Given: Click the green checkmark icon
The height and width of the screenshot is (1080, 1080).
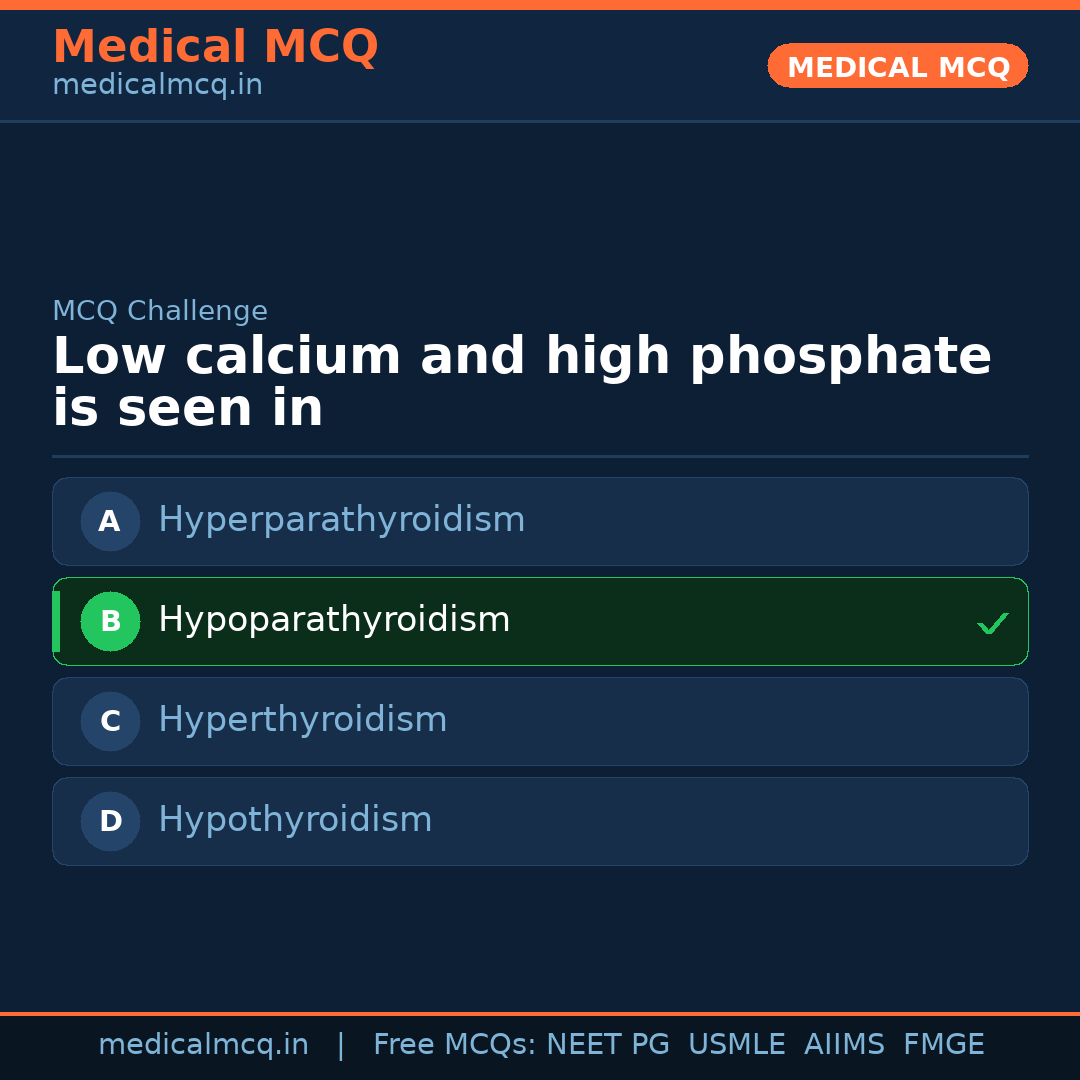Looking at the screenshot, I should 992,623.
